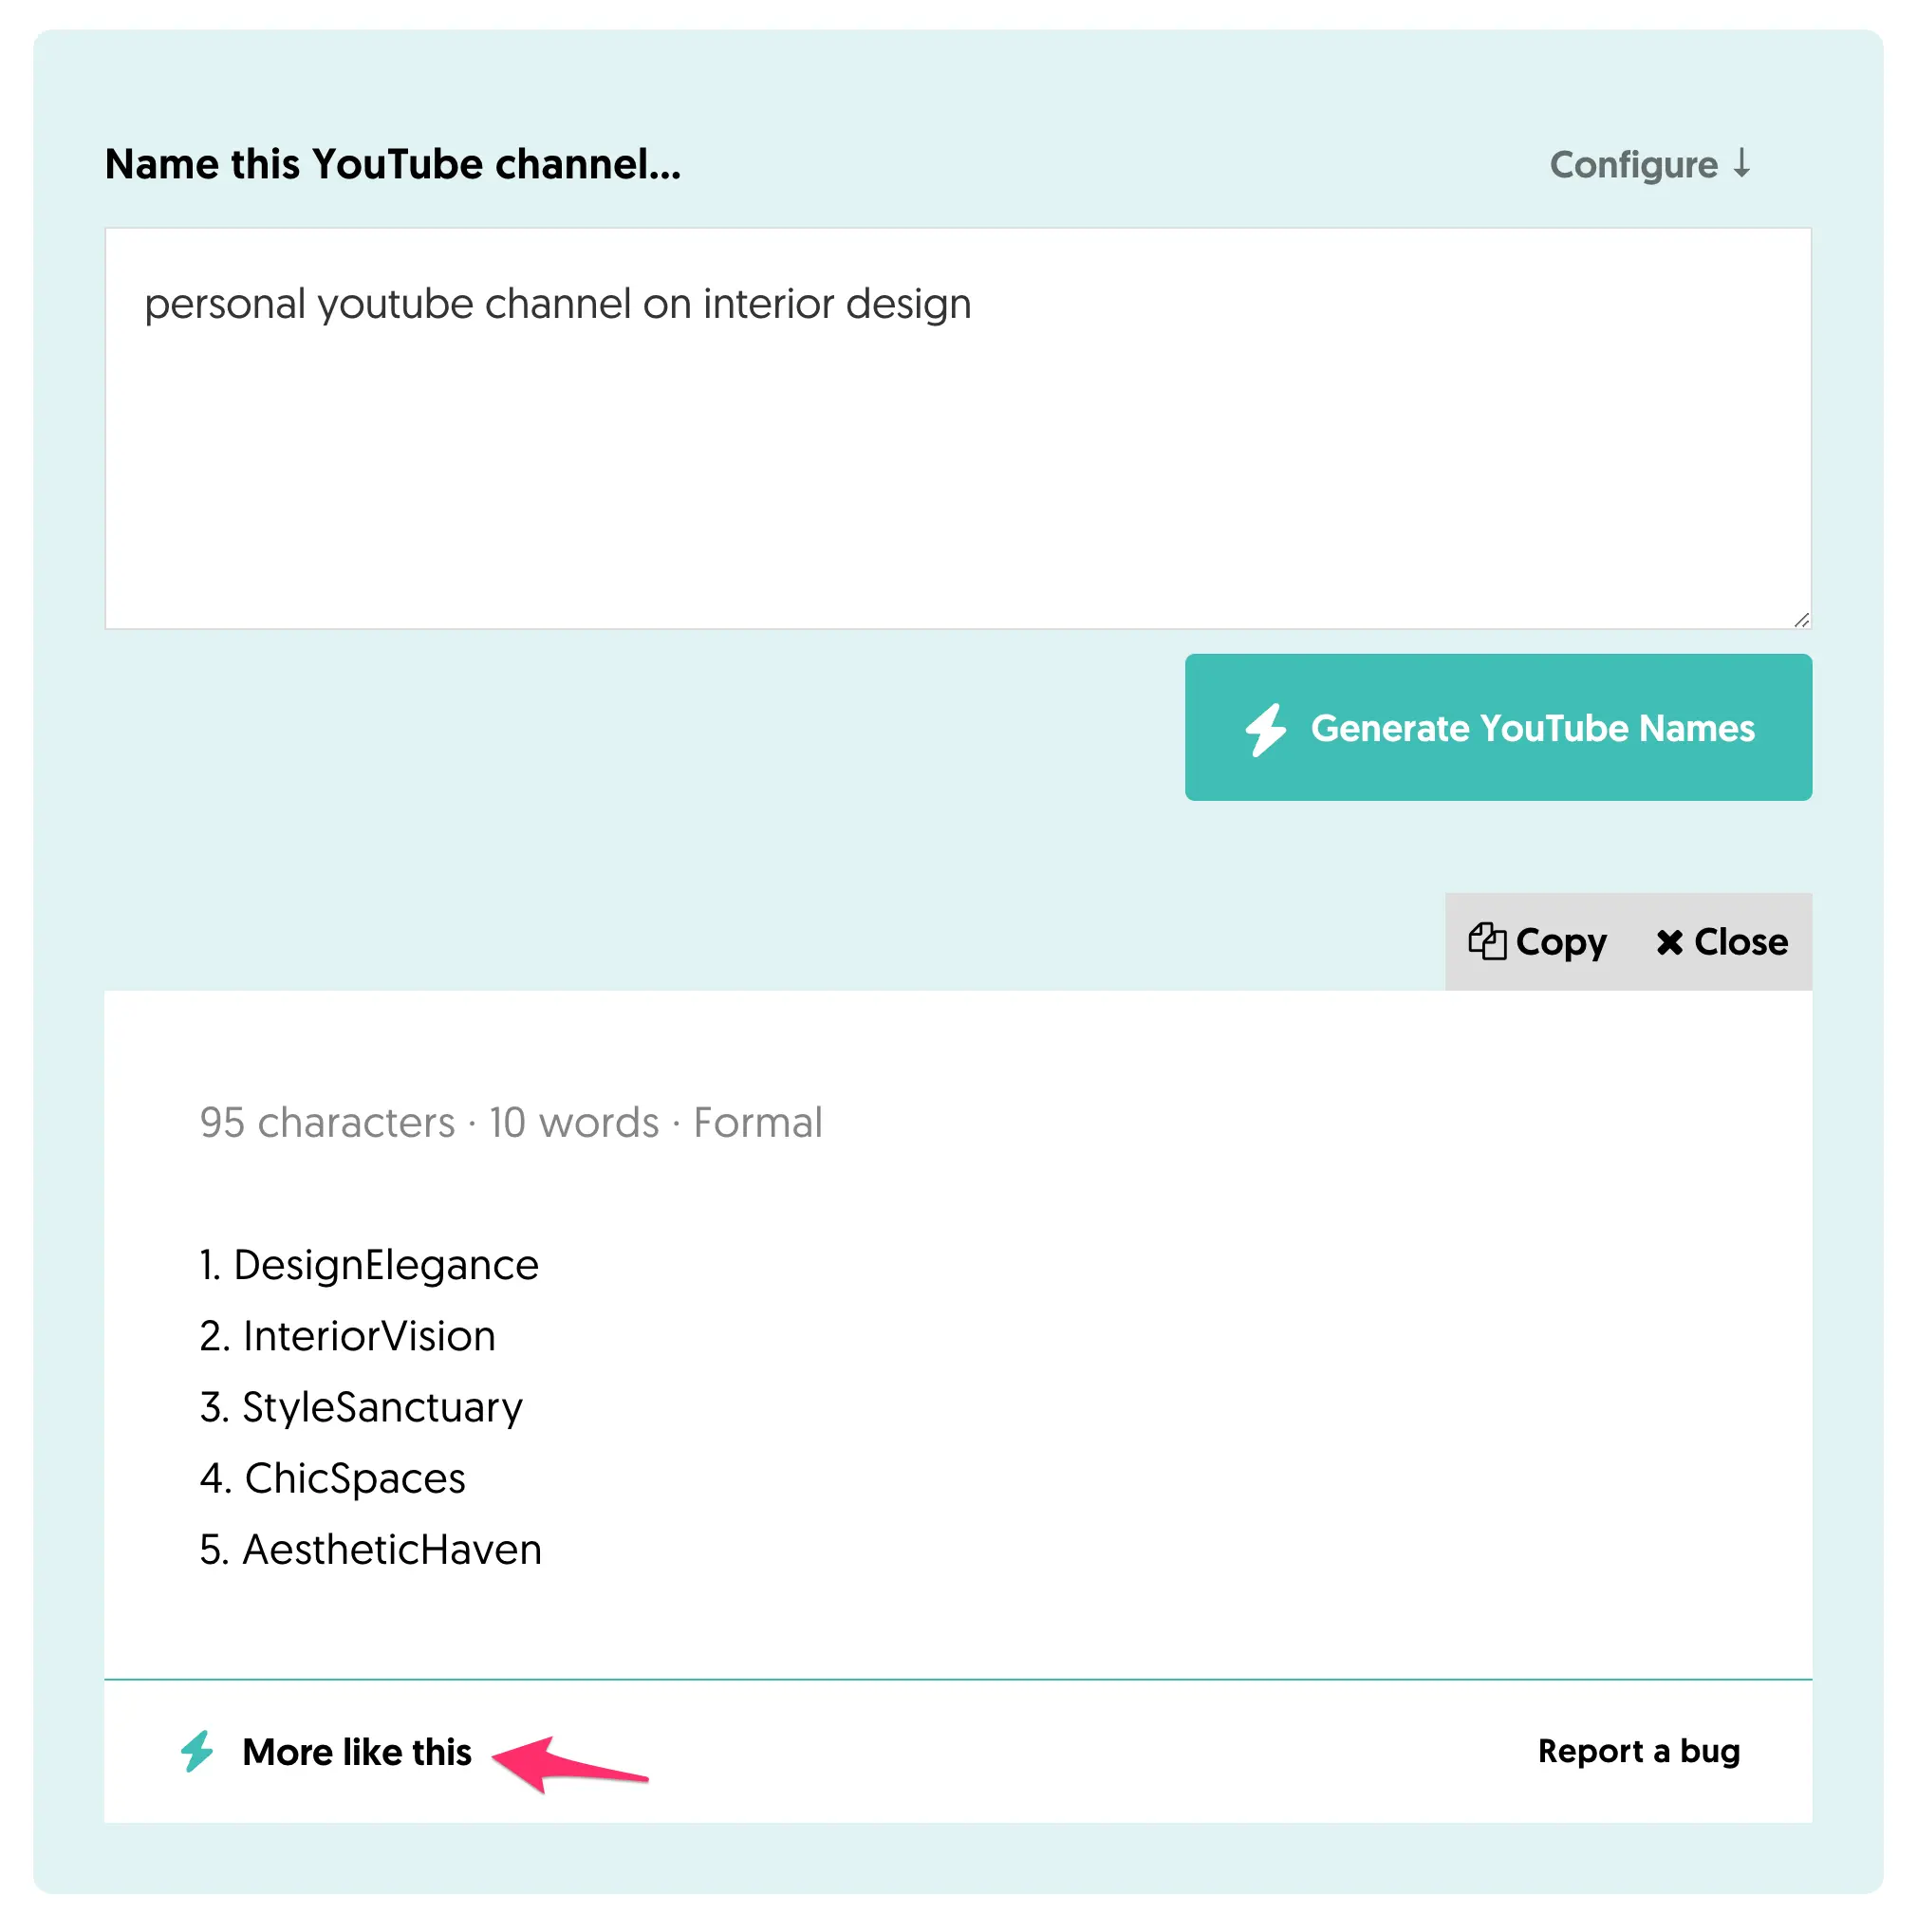The width and height of the screenshot is (1917, 1932).
Task: Click the X icon to close results
Action: pos(1668,942)
